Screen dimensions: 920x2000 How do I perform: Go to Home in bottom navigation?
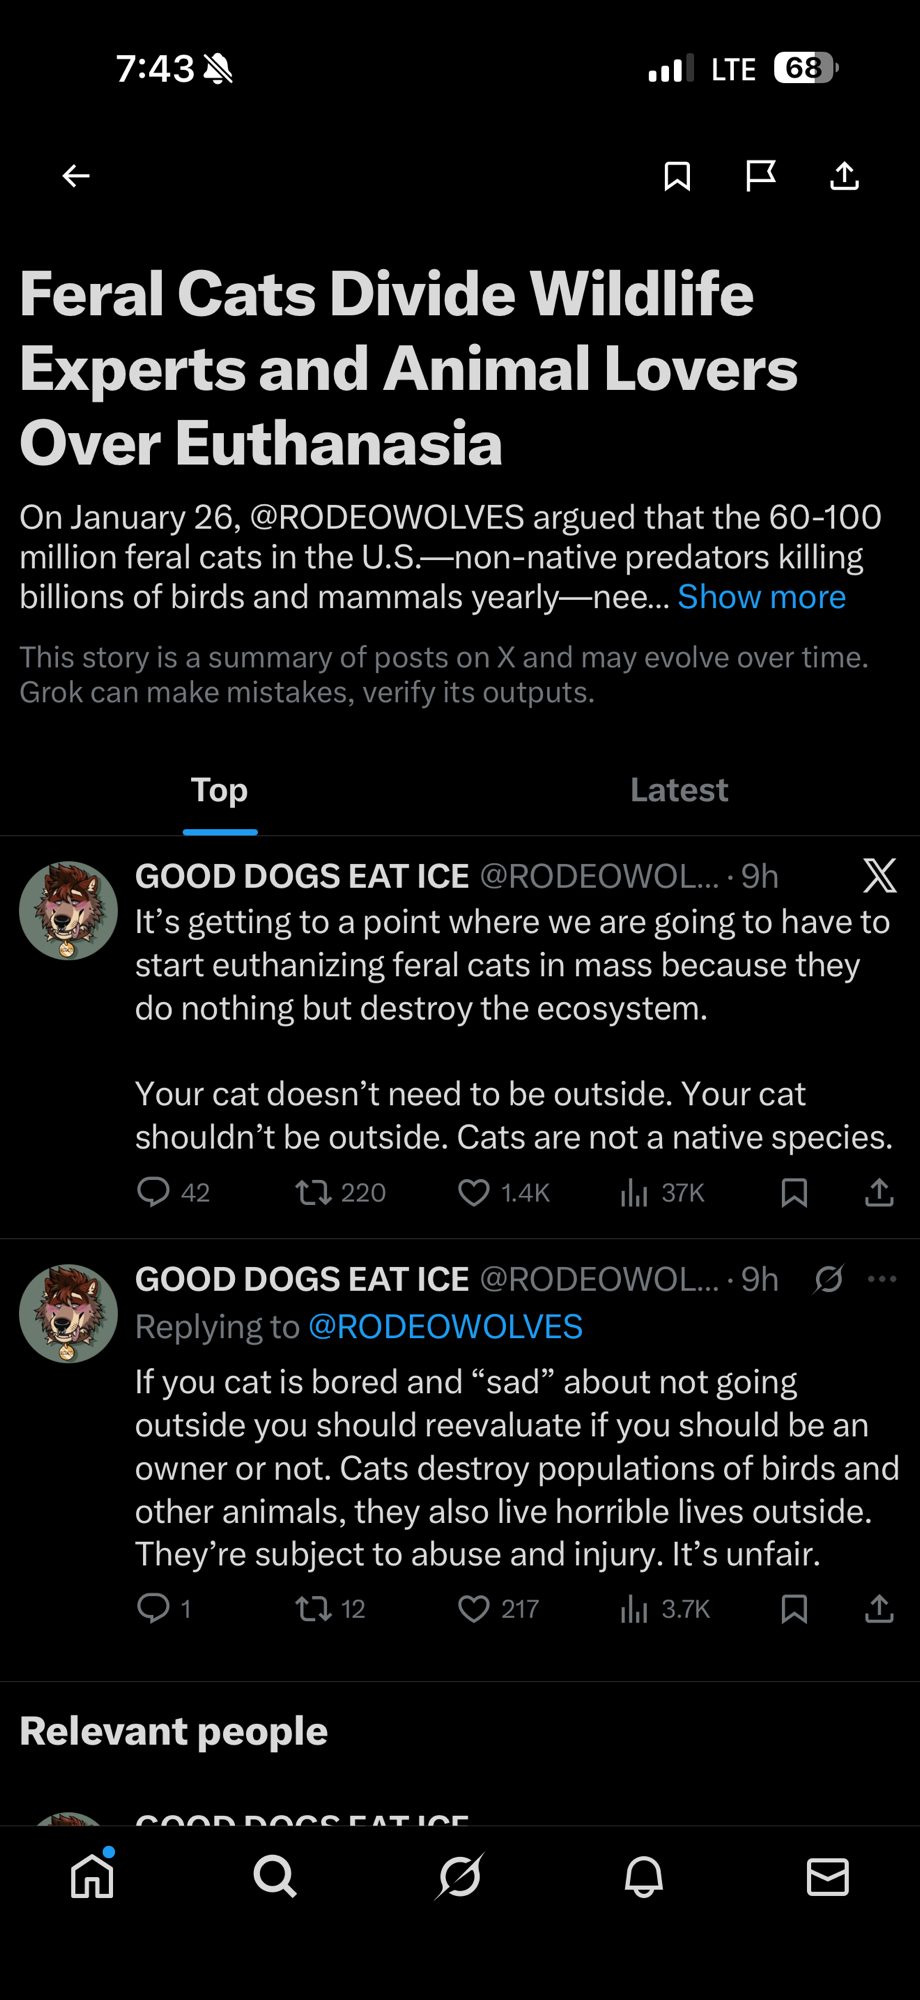click(x=92, y=1876)
